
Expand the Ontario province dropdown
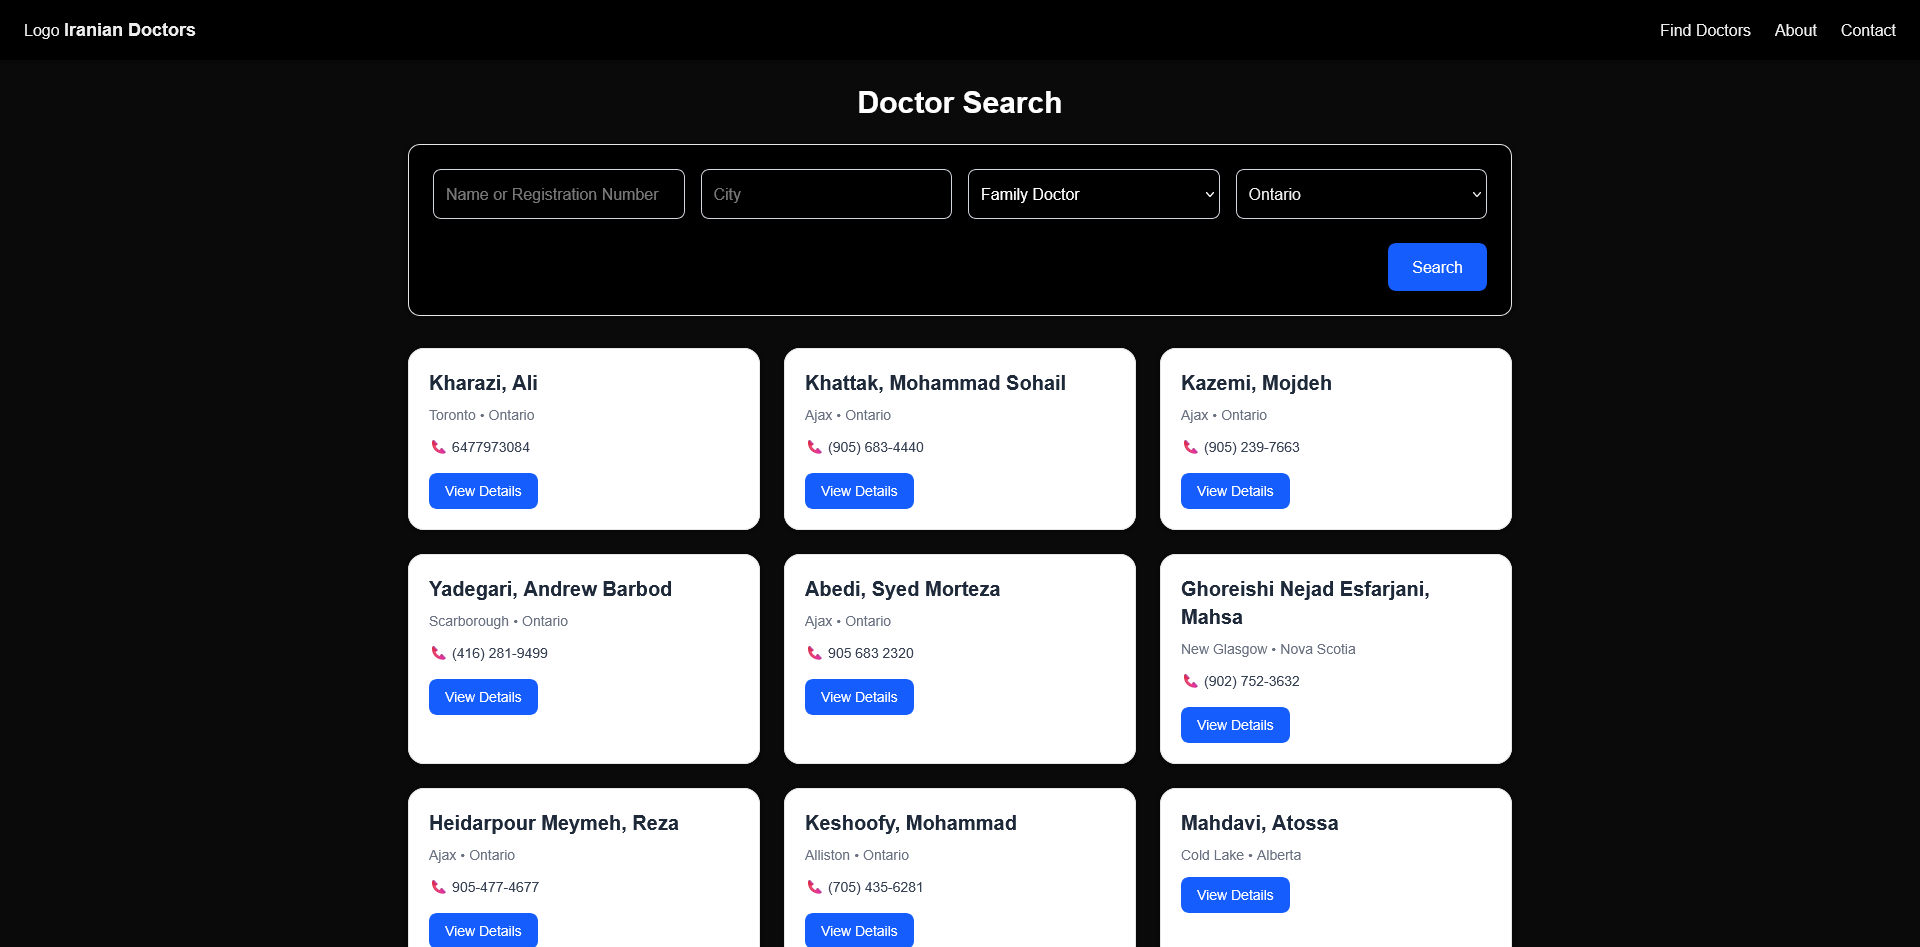point(1360,194)
